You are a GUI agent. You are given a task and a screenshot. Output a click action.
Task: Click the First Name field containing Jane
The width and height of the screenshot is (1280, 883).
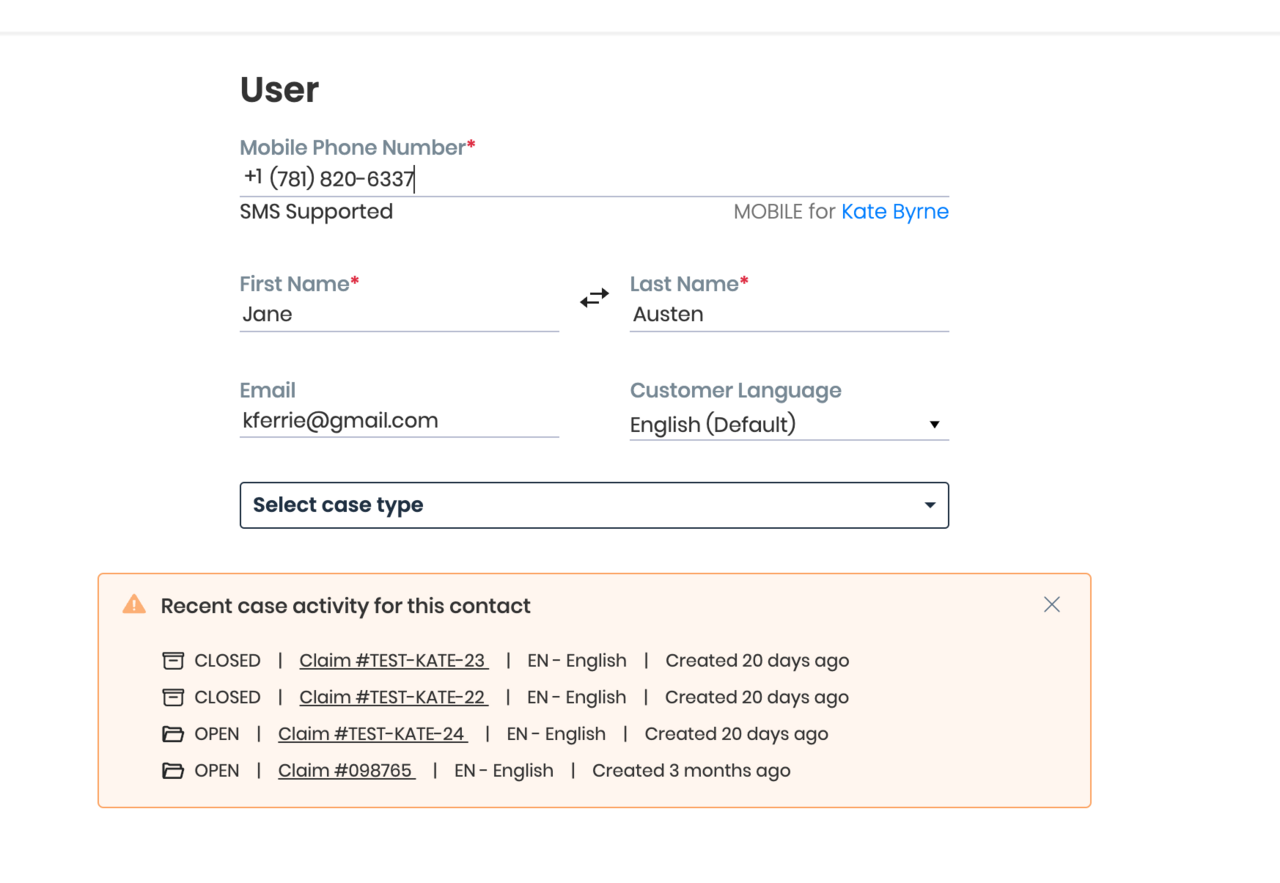point(398,314)
